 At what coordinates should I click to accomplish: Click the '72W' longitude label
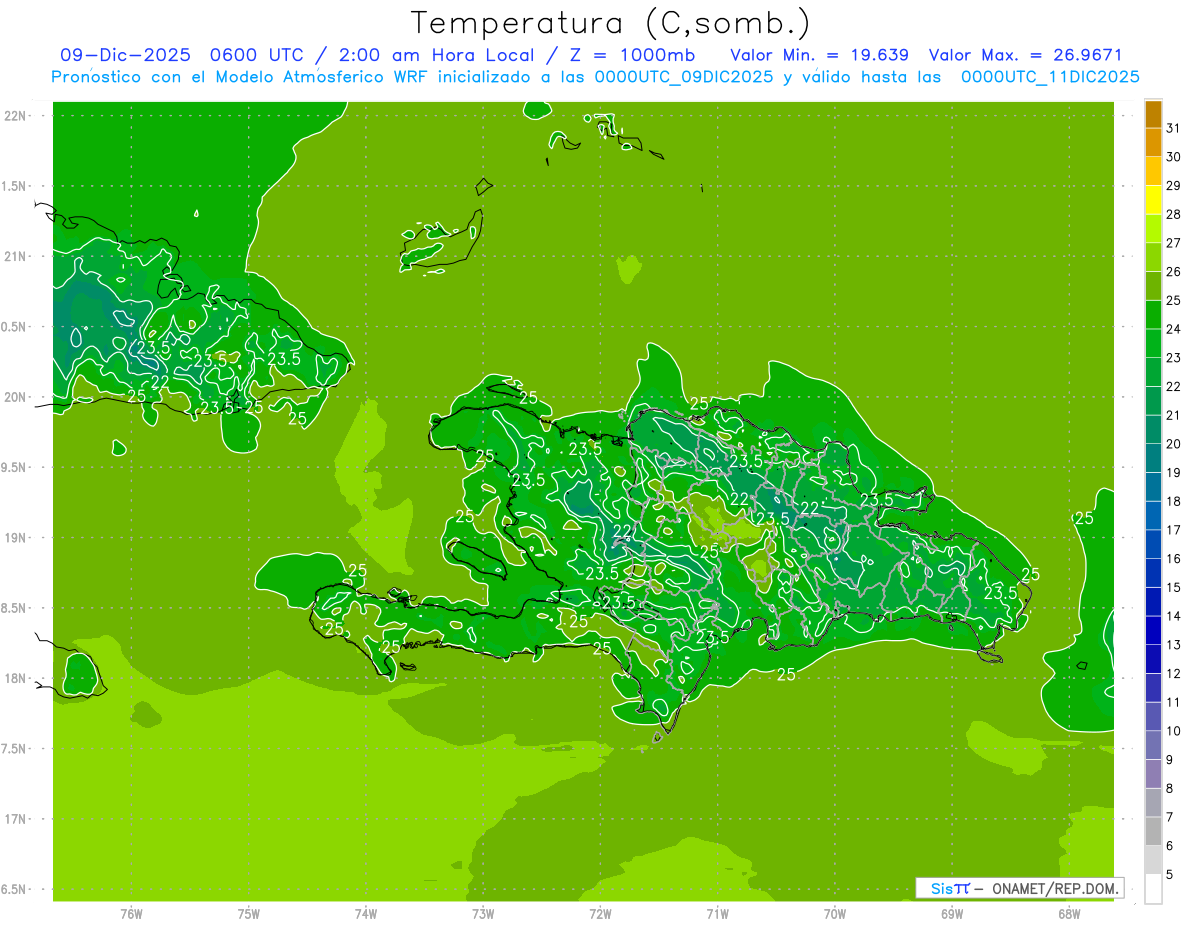click(600, 913)
